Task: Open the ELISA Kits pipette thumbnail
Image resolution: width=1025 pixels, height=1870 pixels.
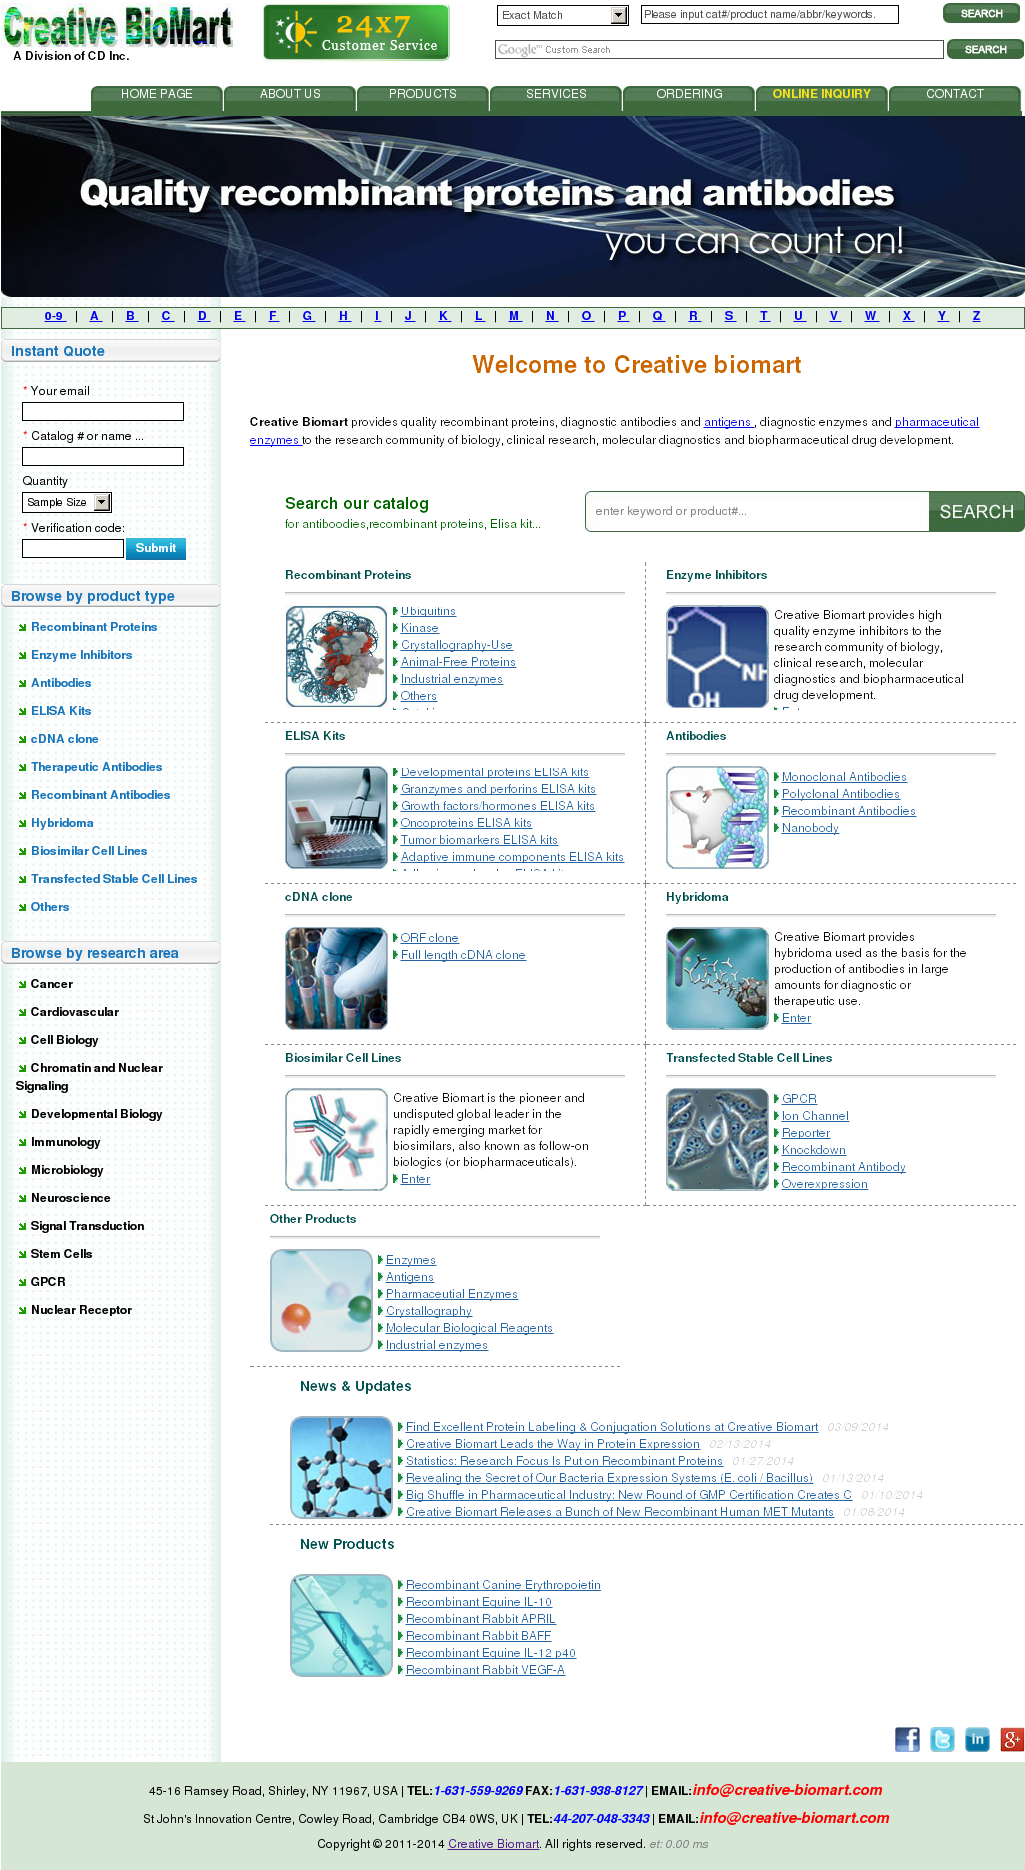Action: click(x=336, y=817)
